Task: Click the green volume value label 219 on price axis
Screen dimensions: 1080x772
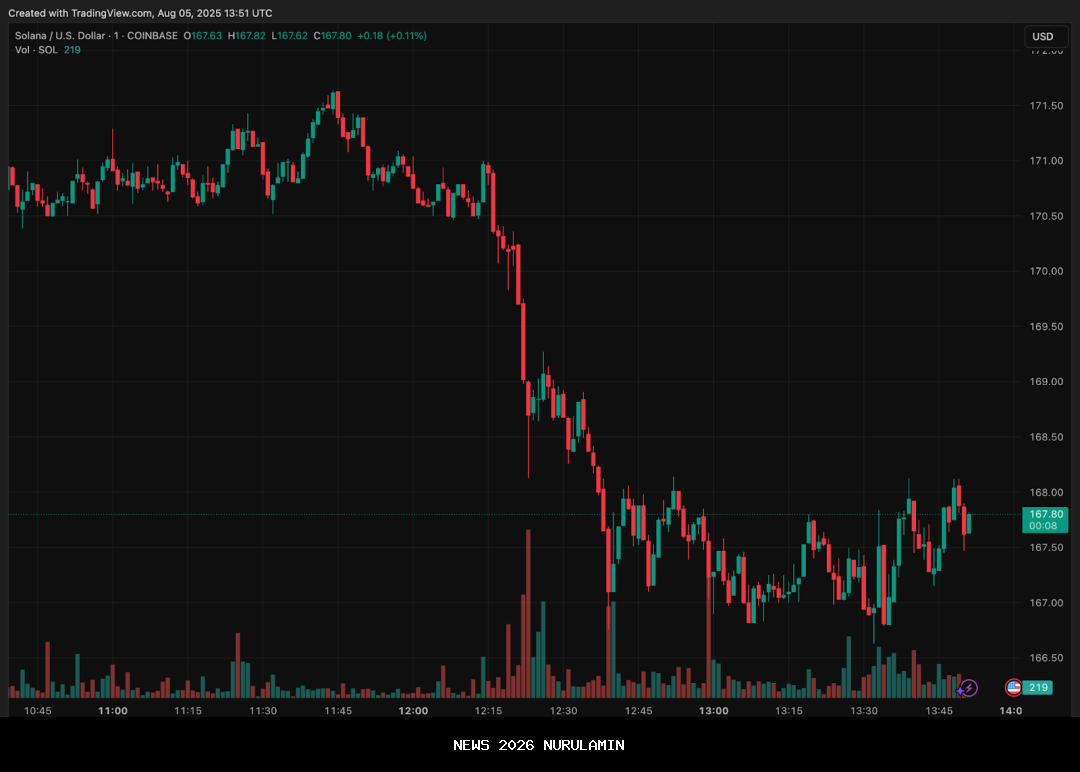Action: [x=1039, y=688]
